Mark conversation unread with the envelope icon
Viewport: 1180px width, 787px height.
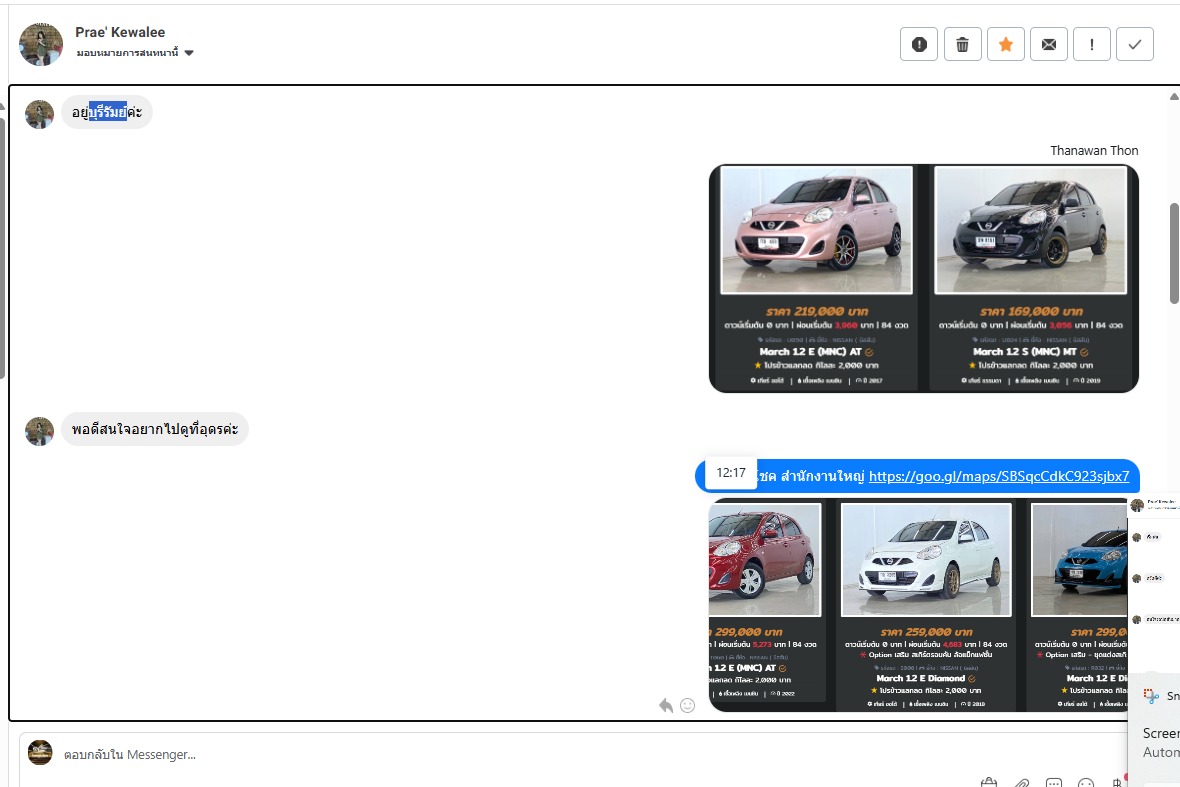tap(1048, 44)
